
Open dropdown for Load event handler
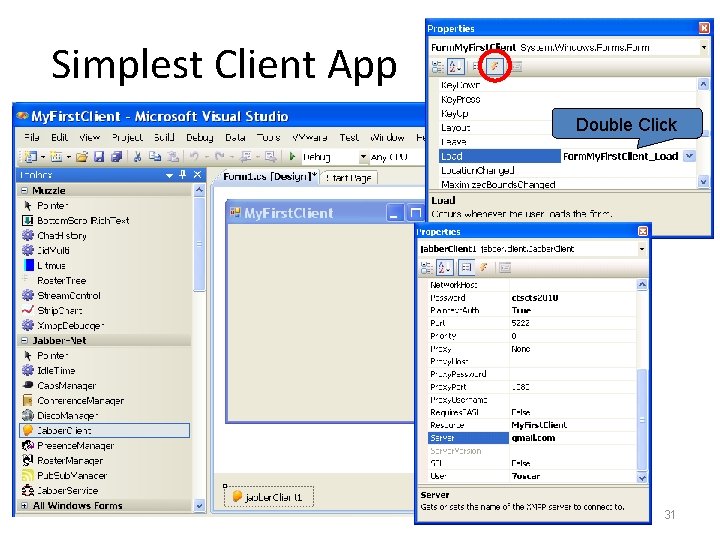[x=689, y=156]
